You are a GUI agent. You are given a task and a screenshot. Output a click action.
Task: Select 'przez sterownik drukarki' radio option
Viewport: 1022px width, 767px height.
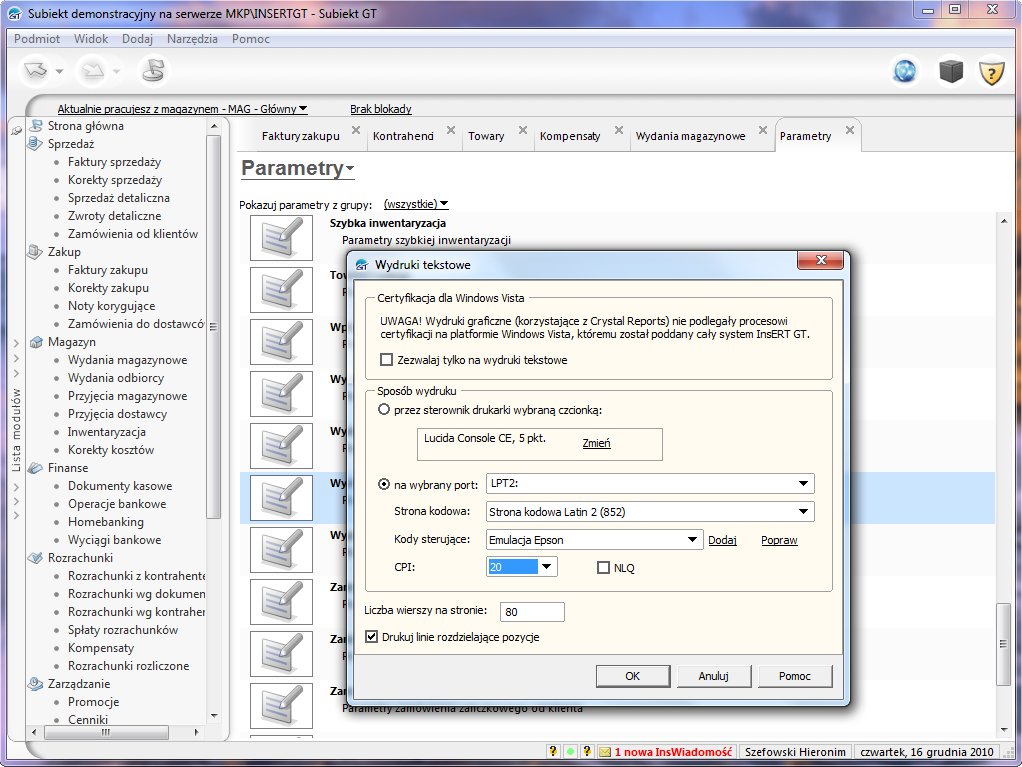pos(384,410)
